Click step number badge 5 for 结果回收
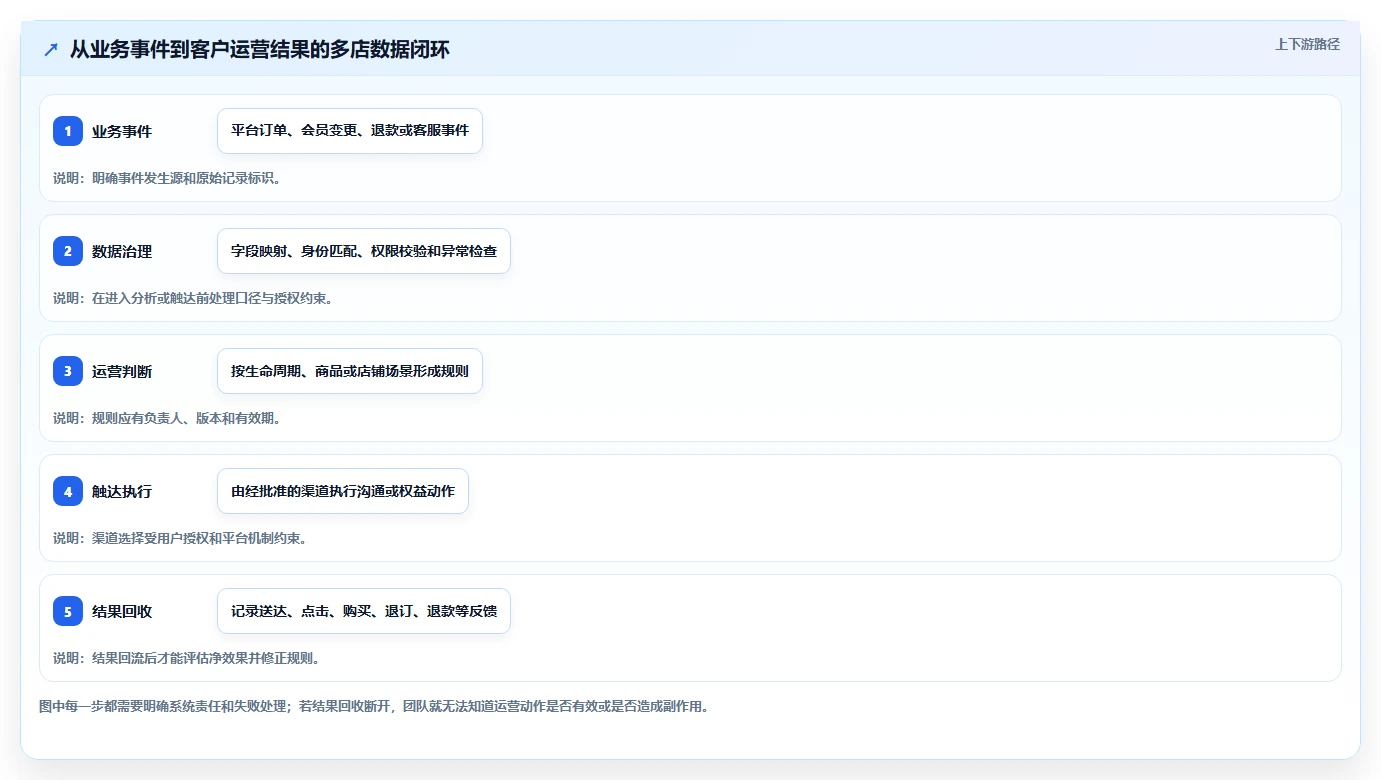1381x780 pixels. coord(68,611)
